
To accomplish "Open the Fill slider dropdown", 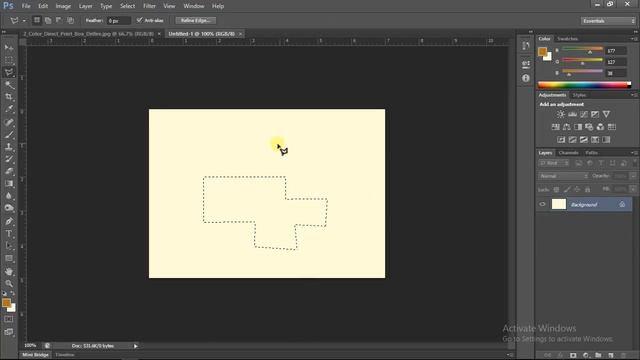I will pos(633,189).
